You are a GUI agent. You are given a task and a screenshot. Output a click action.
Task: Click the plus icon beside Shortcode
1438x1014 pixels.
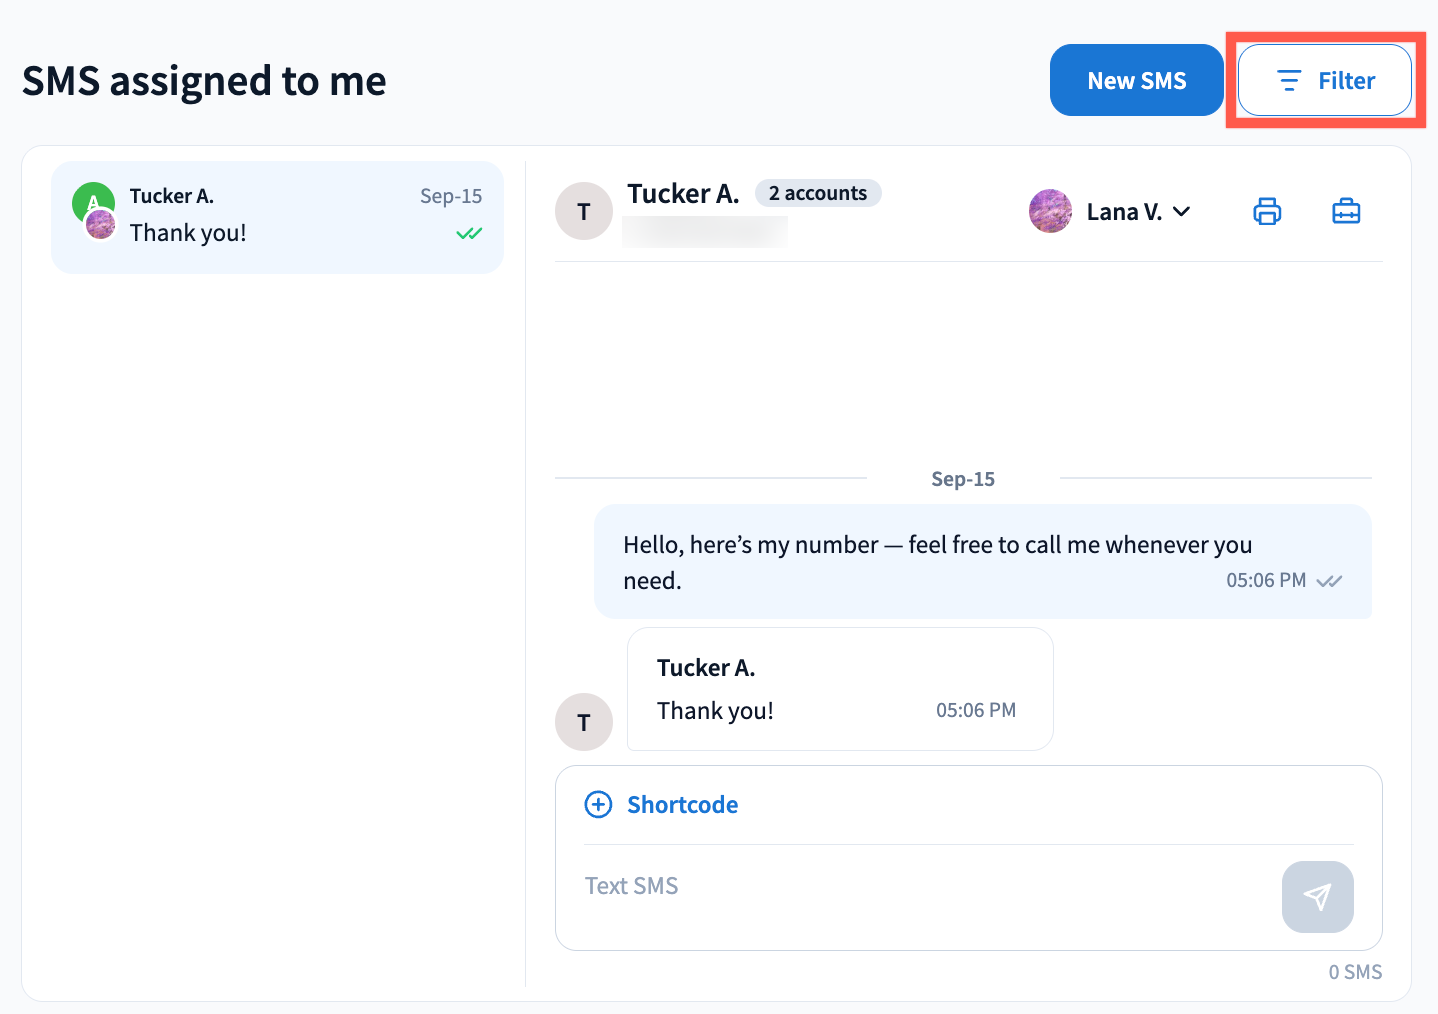click(598, 805)
